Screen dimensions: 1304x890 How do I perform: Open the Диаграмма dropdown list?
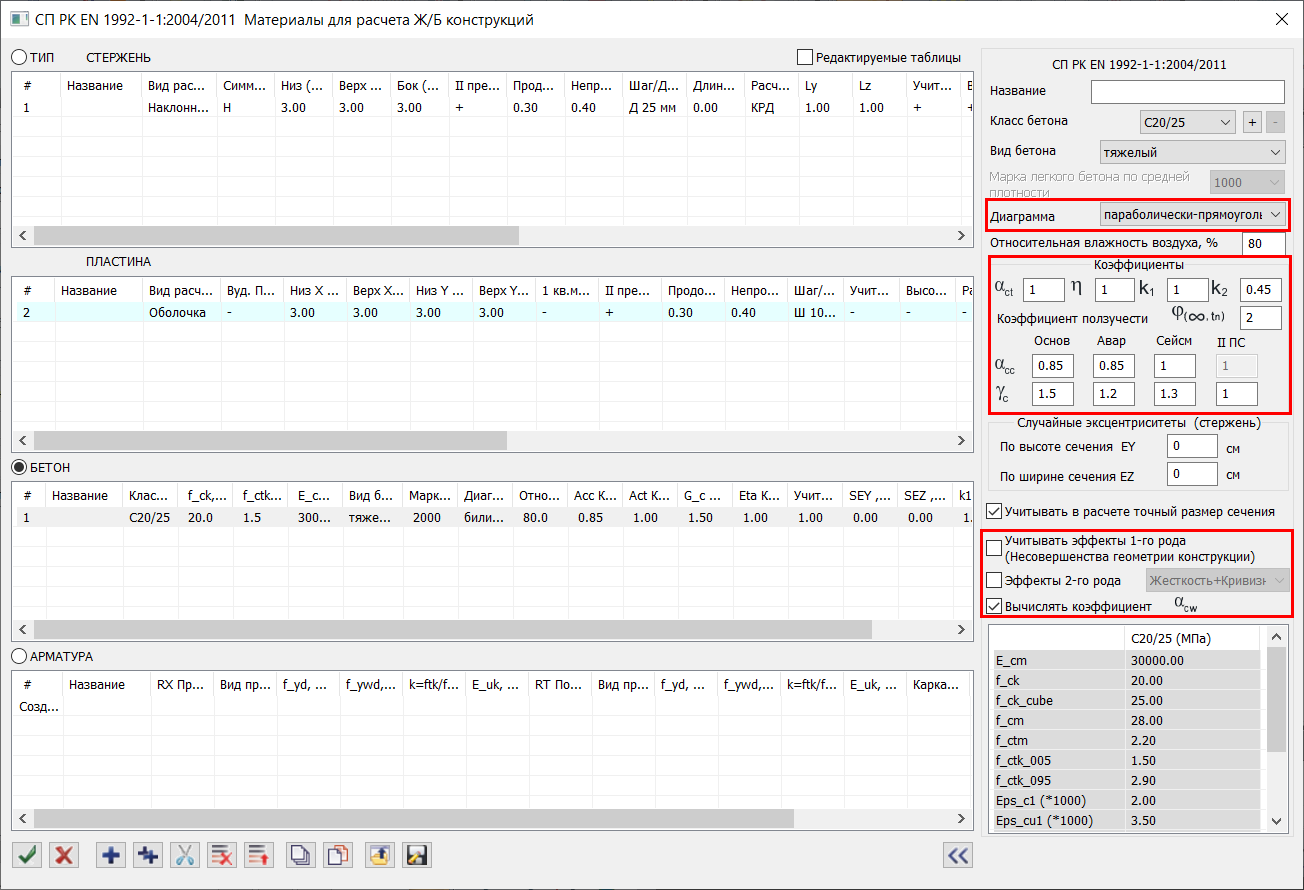(1191, 214)
